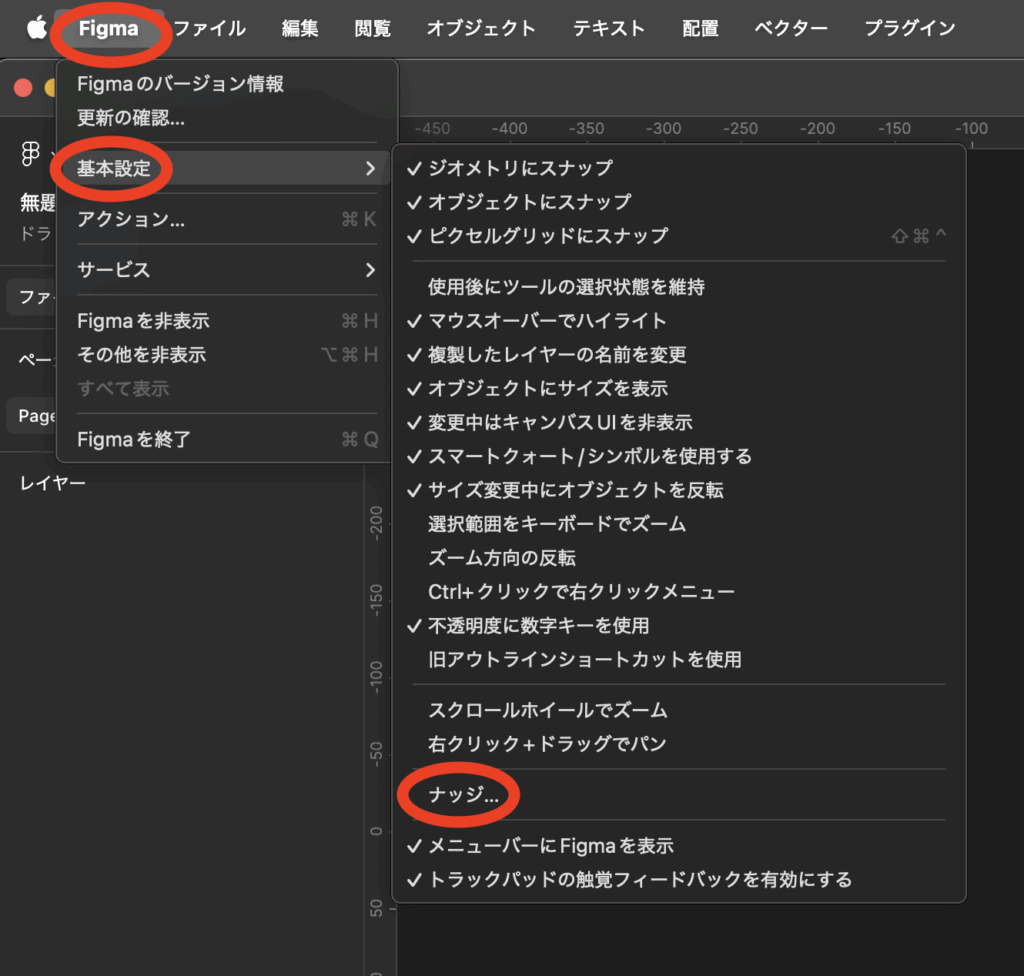
Task: Toggle ジオメトリにスナップ option
Action: pyautogui.click(x=520, y=168)
